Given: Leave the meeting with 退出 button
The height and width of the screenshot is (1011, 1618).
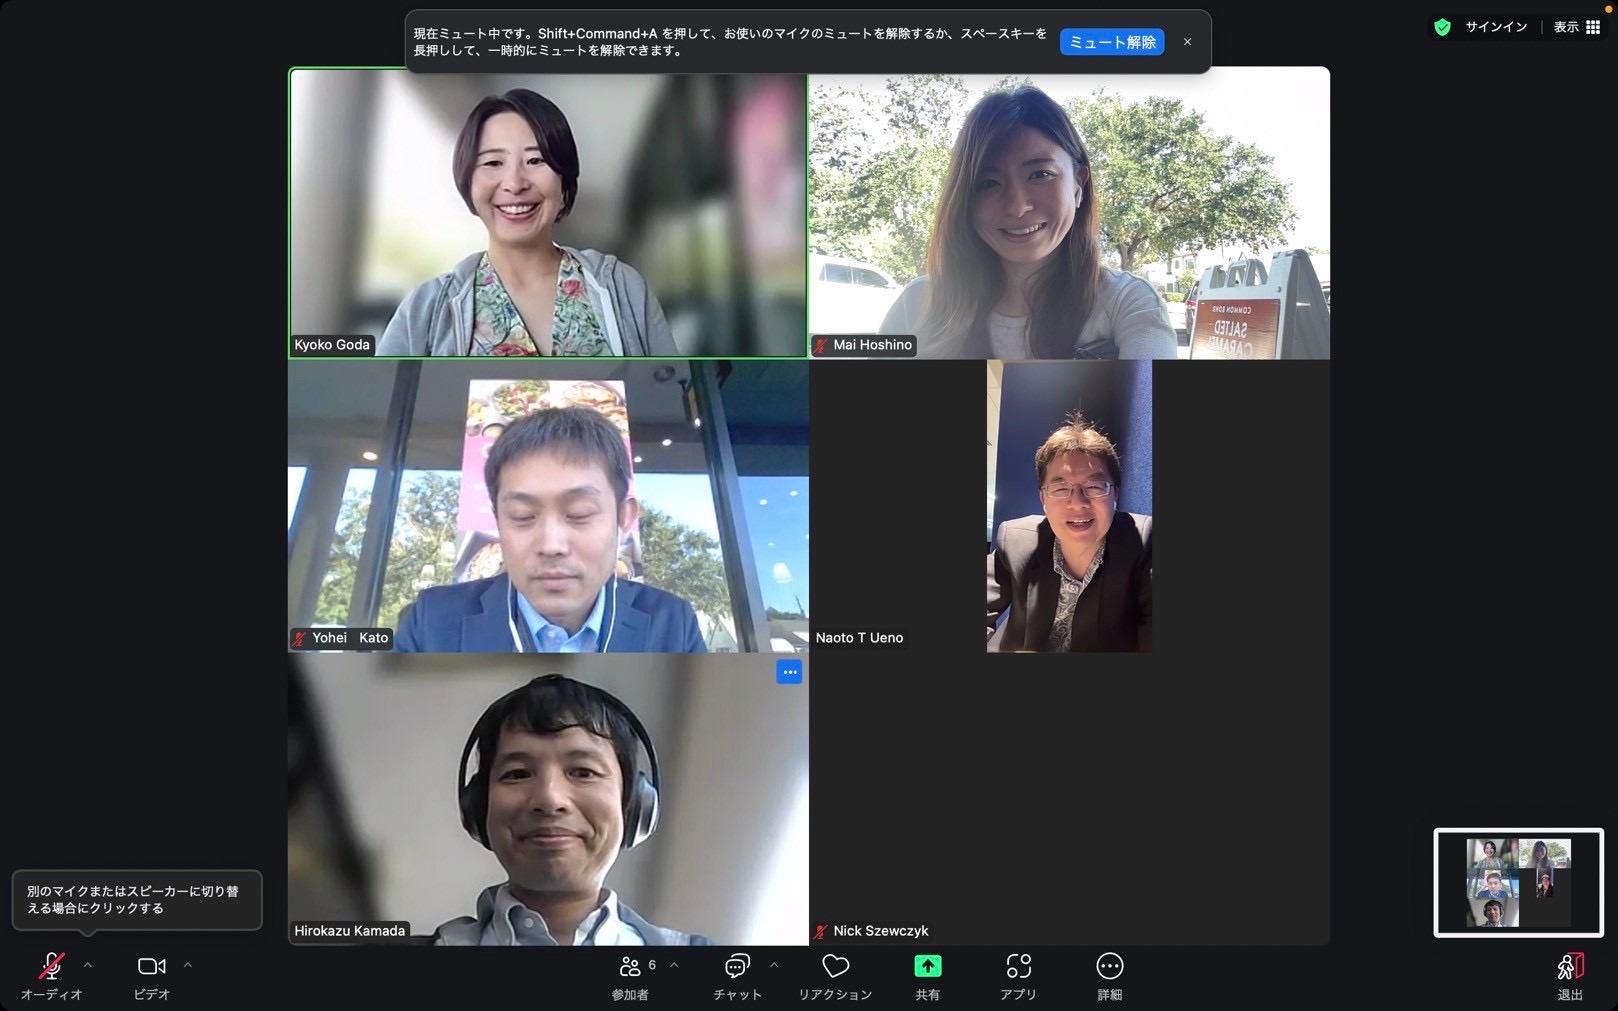Looking at the screenshot, I should (x=1570, y=975).
